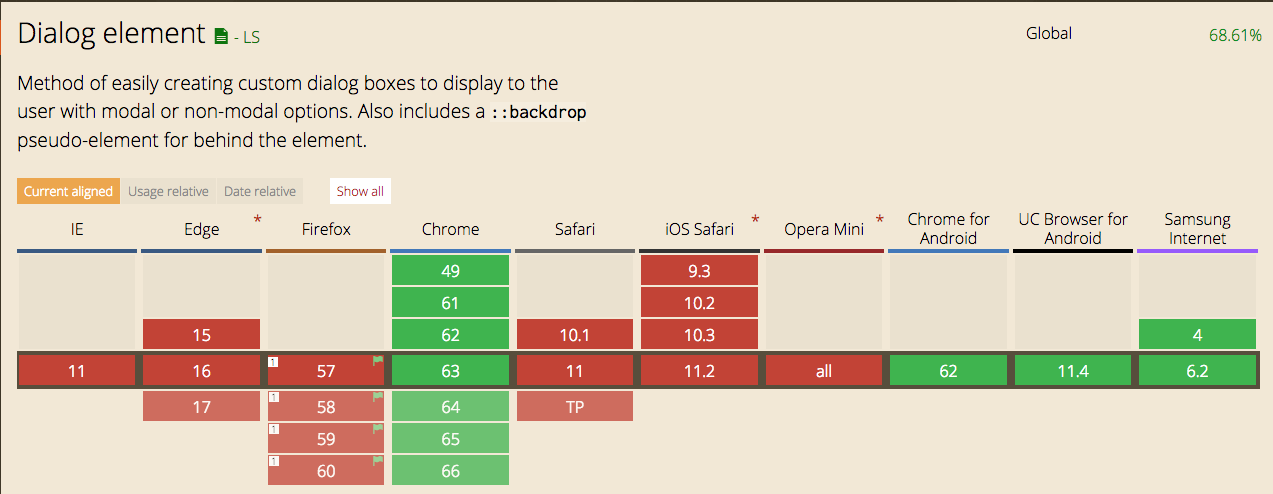This screenshot has width=1273, height=494.
Task: Click the green flag on Firefox 60
Action: coord(378,461)
